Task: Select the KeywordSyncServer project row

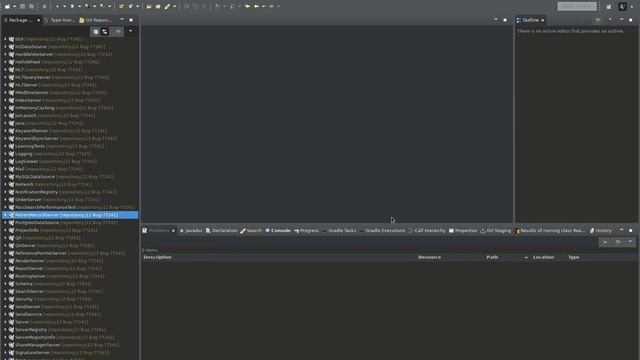Action: pos(70,138)
